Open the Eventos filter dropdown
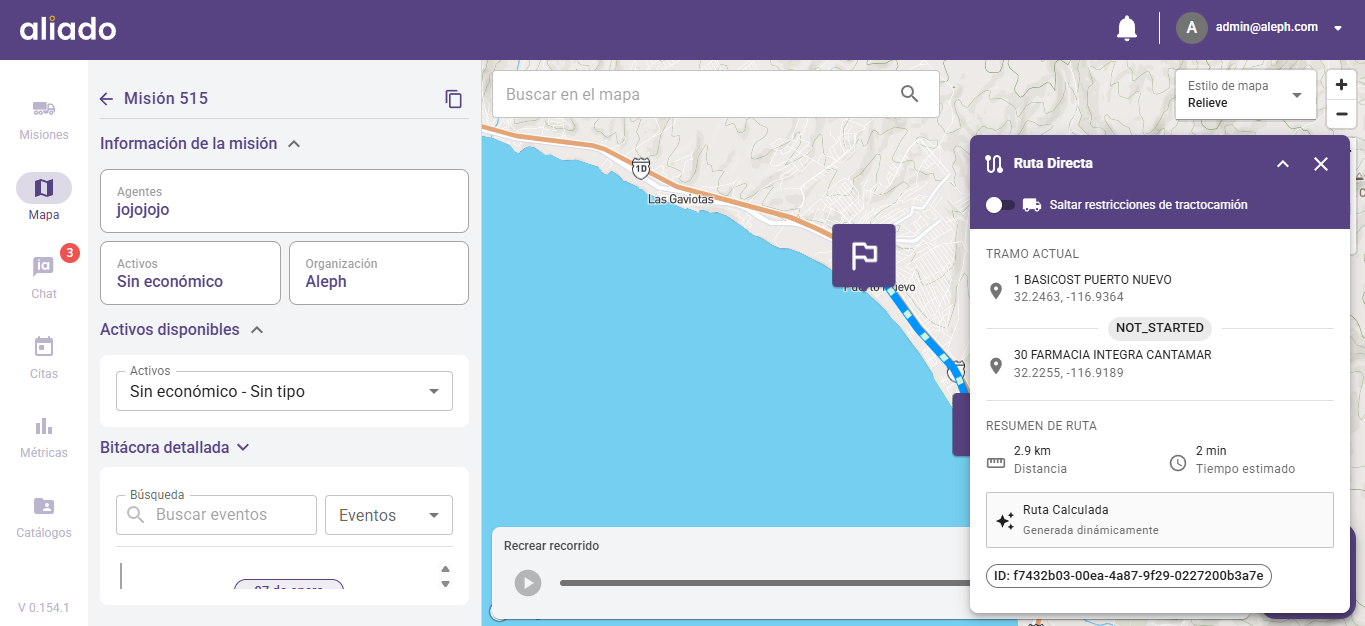The width and height of the screenshot is (1365, 626). coord(389,515)
